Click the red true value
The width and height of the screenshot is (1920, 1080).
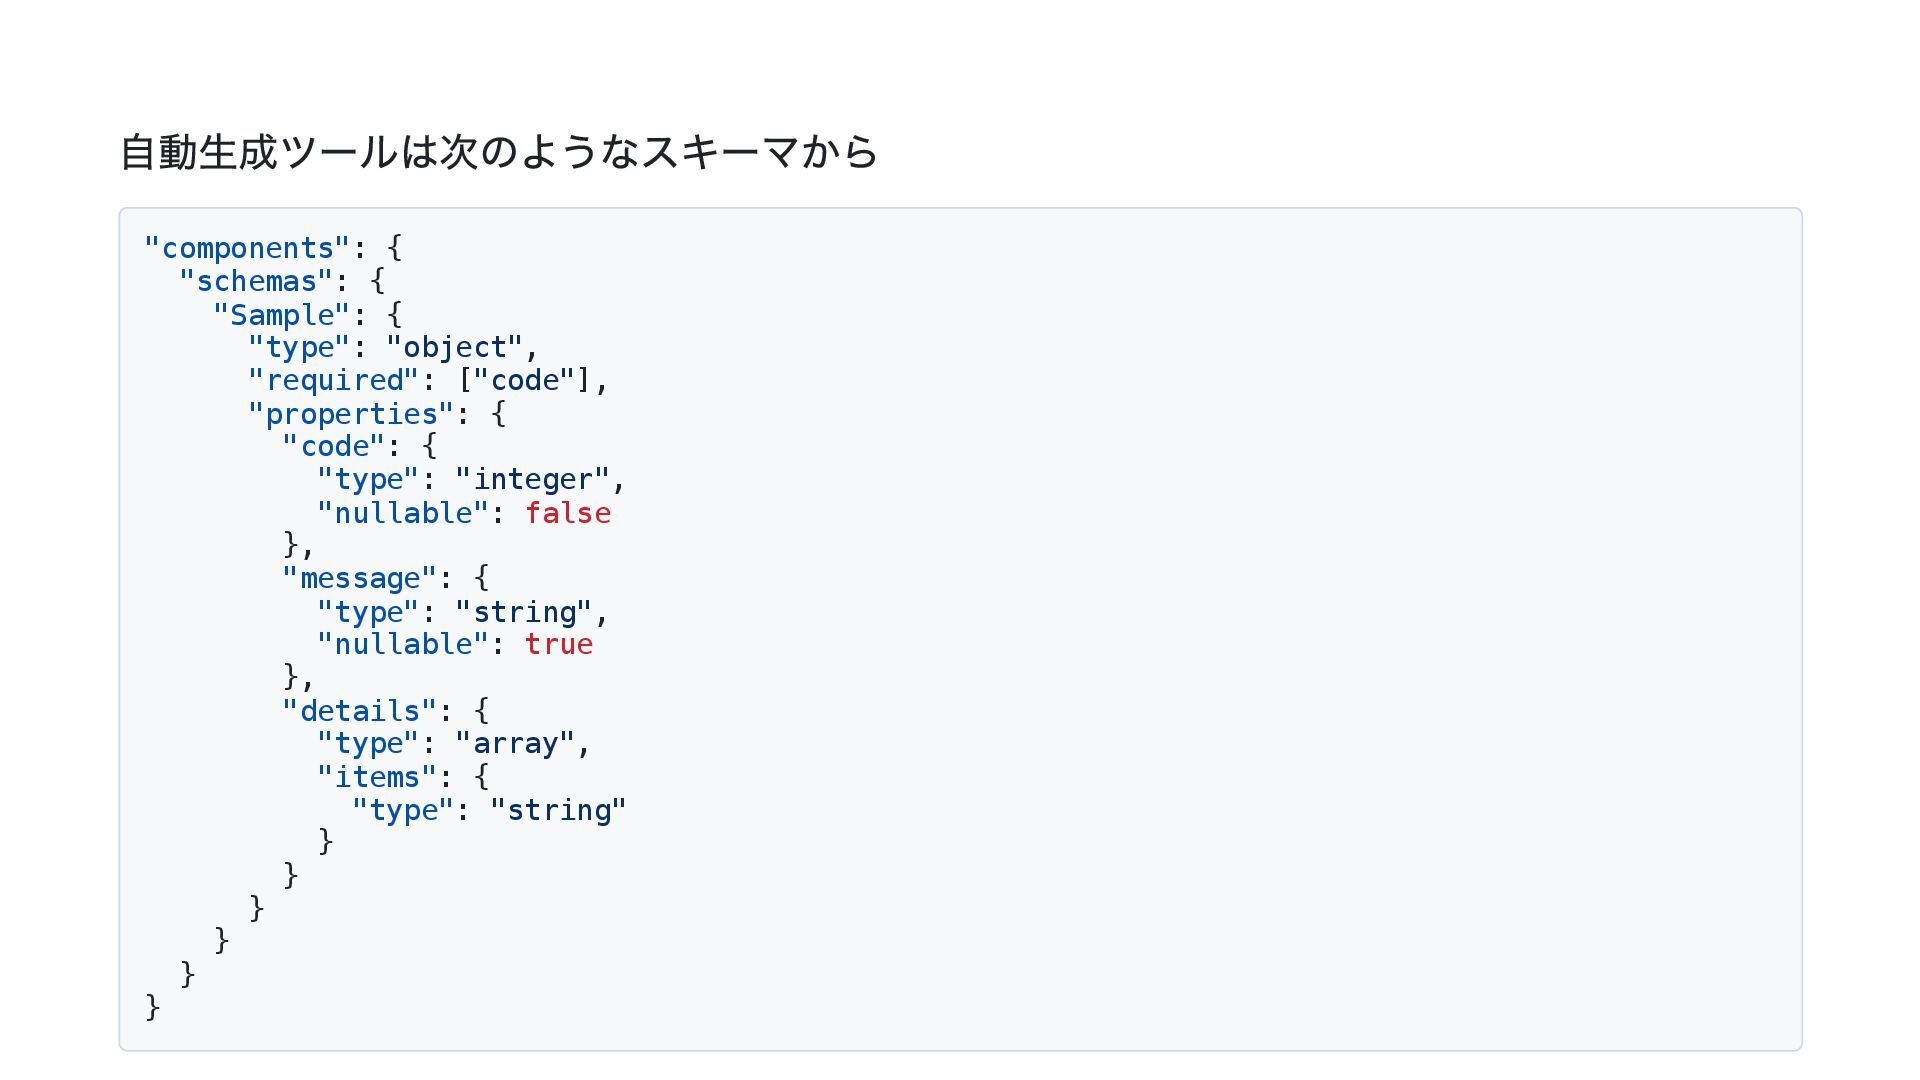(558, 644)
